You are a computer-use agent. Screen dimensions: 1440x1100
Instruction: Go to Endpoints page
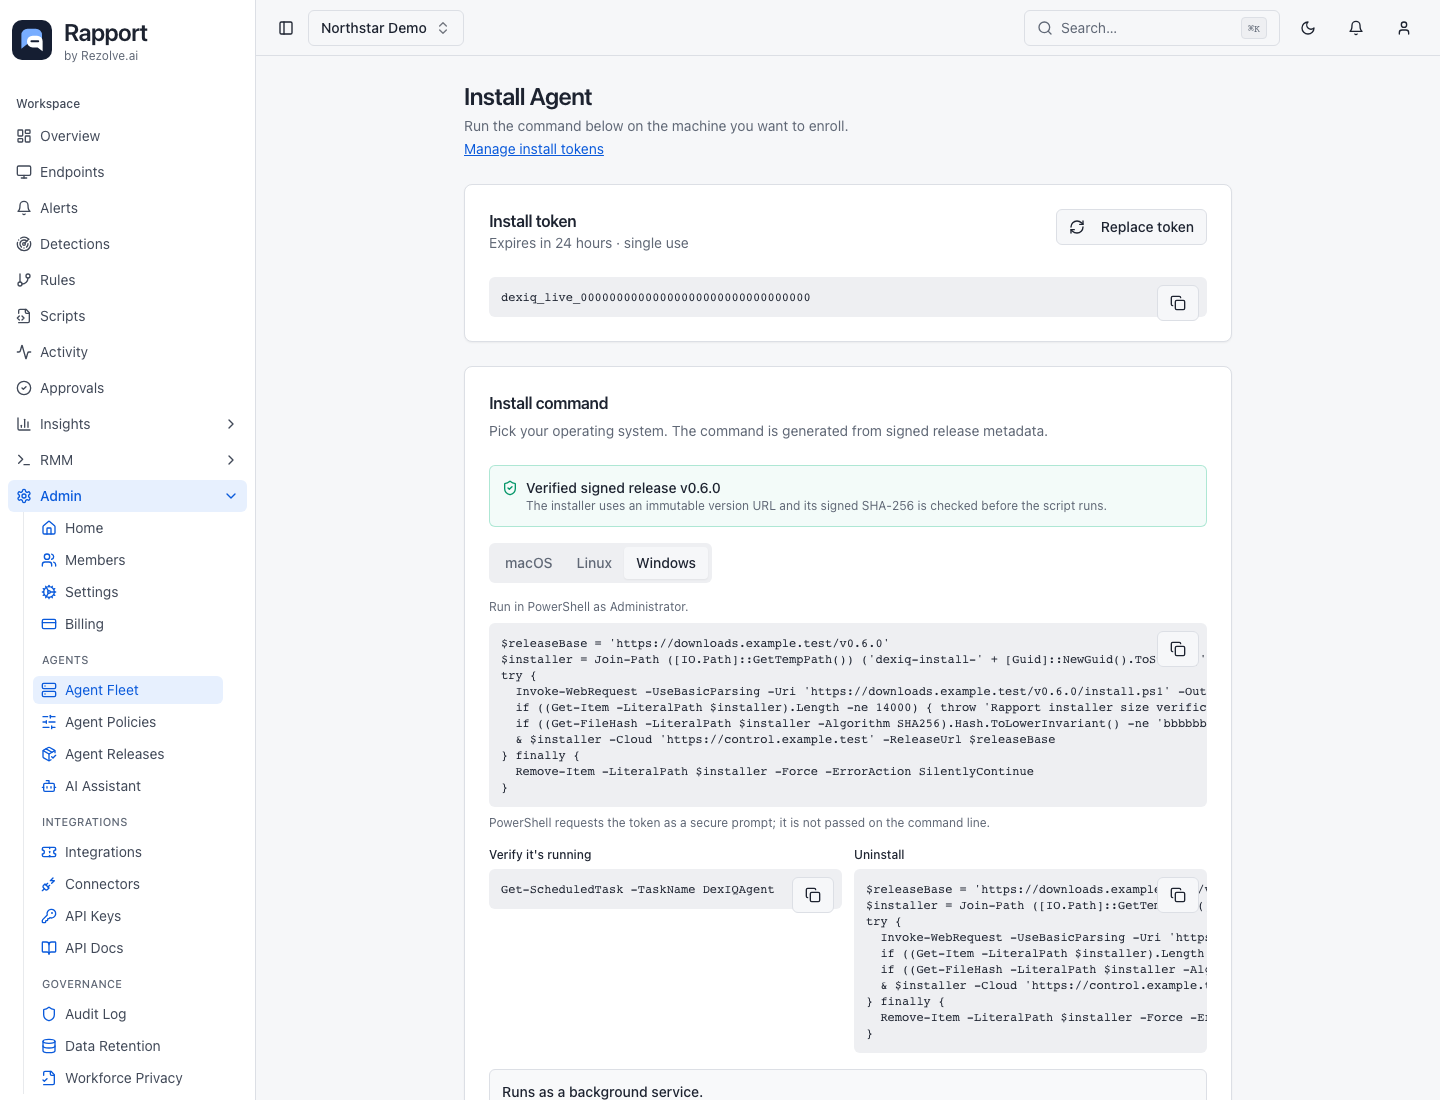tap(127, 172)
